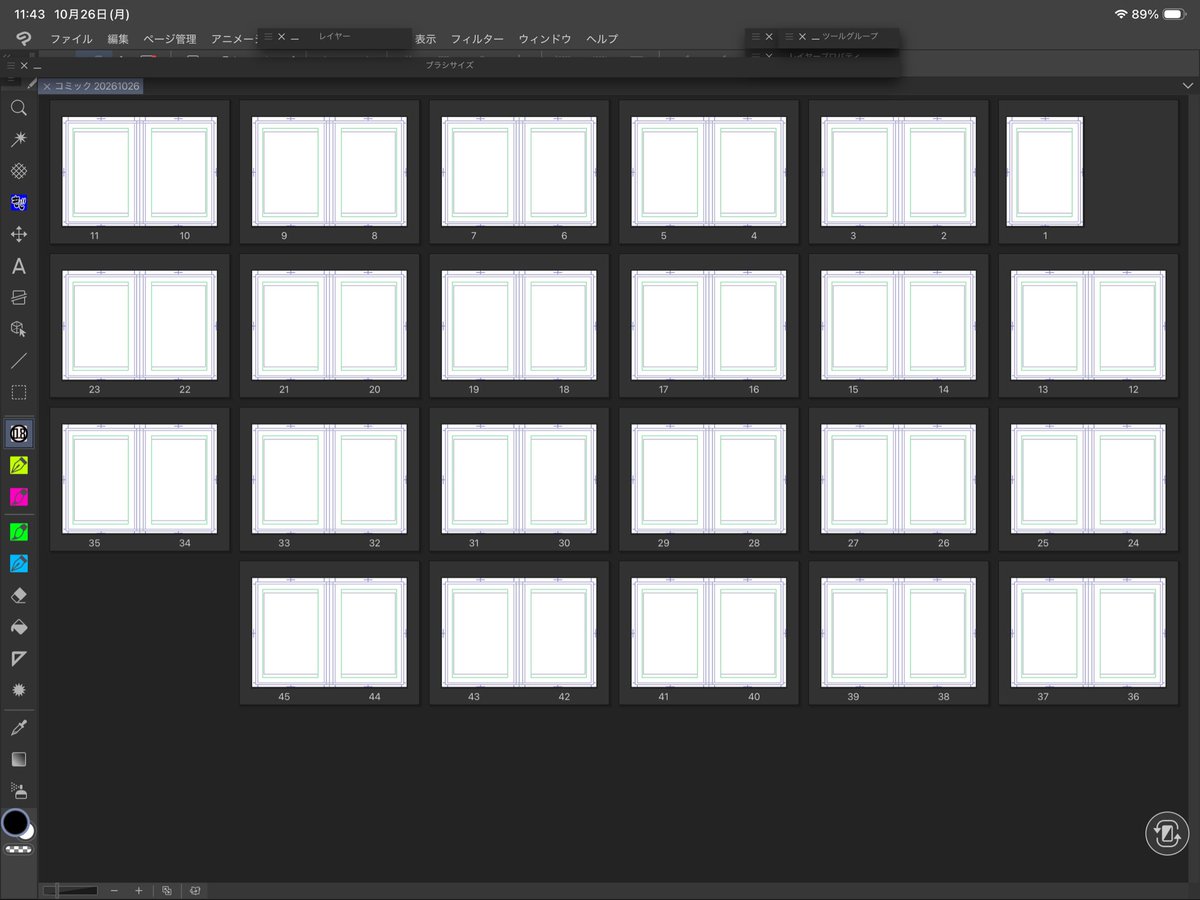1200x900 pixels.
Task: Select the Zoom magnifier tool
Action: coord(18,108)
